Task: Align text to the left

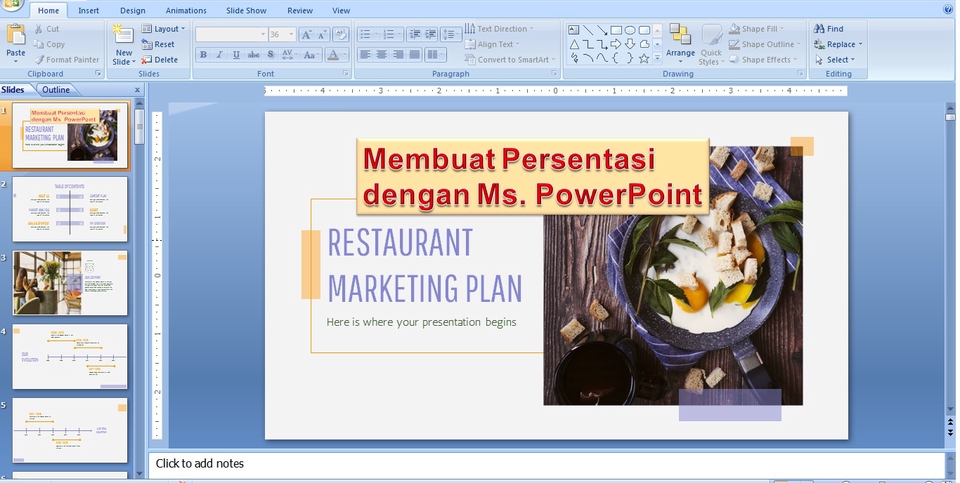Action: (x=365, y=54)
